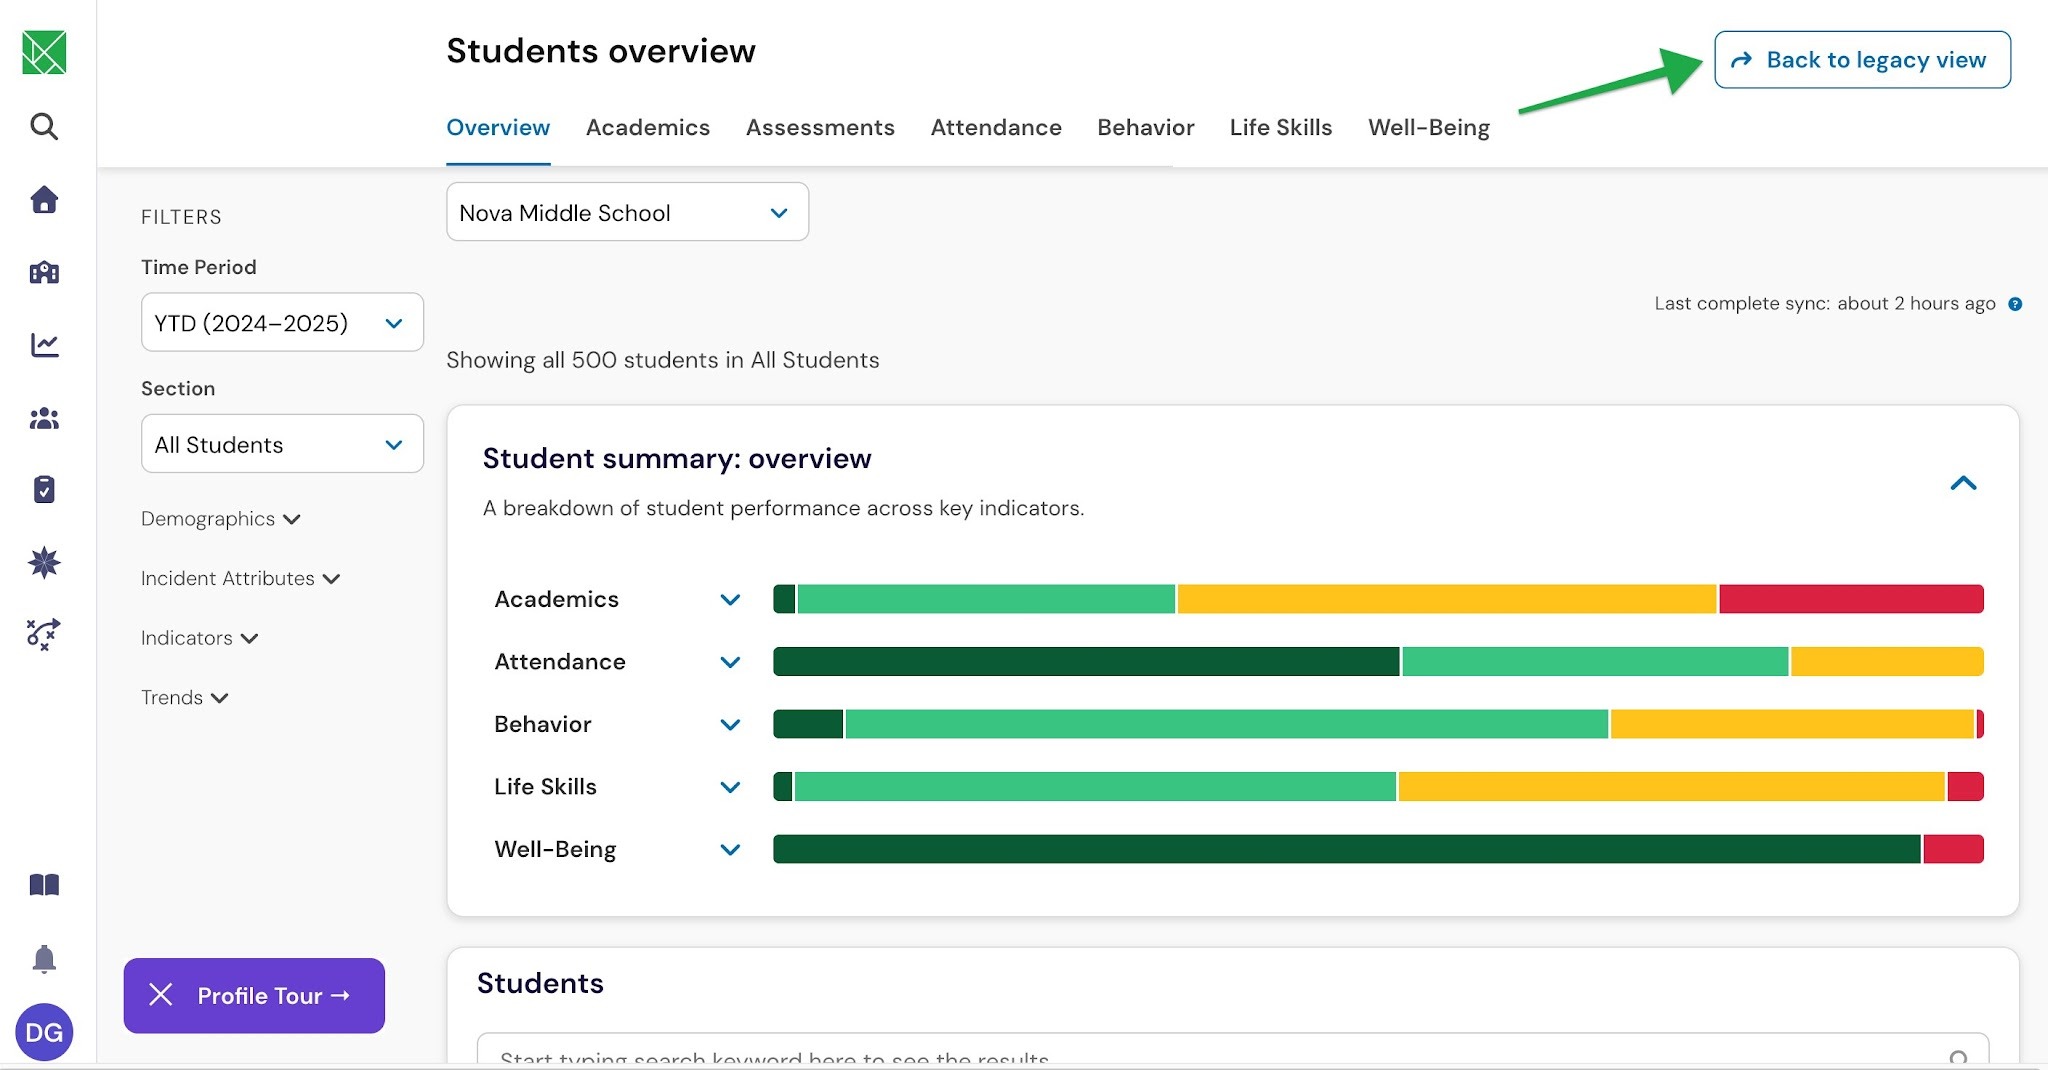Switch to the Academics tab
This screenshot has height=1070, width=2048.
coord(648,128)
